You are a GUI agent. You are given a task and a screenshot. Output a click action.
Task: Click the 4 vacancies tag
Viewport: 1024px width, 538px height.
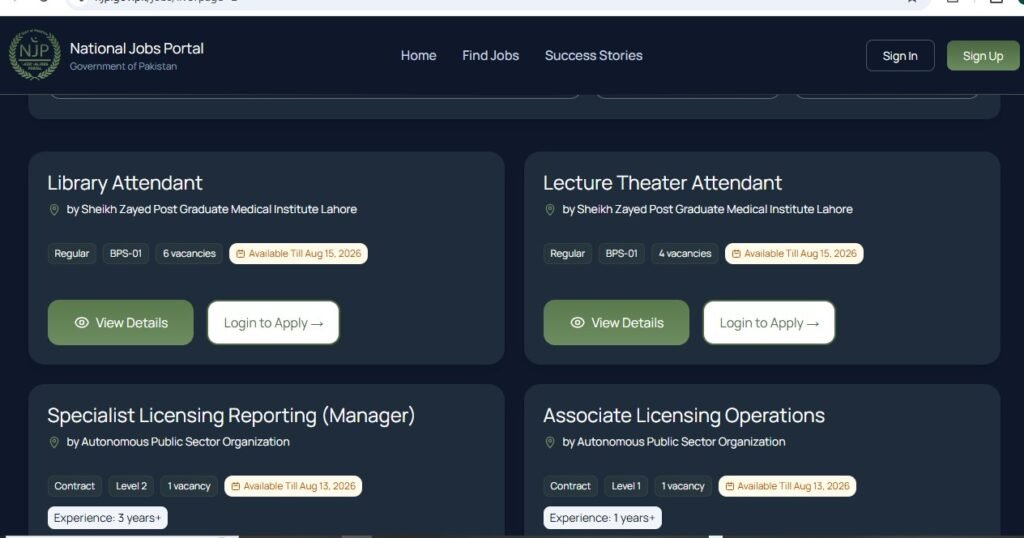pyautogui.click(x=685, y=253)
